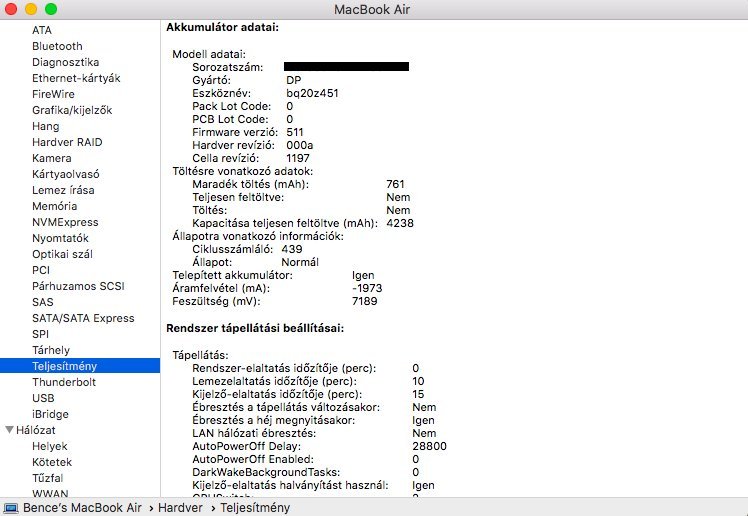Screen dimensions: 748x516
Task: Click full charge capacity value 4238
Action: [x=400, y=223]
